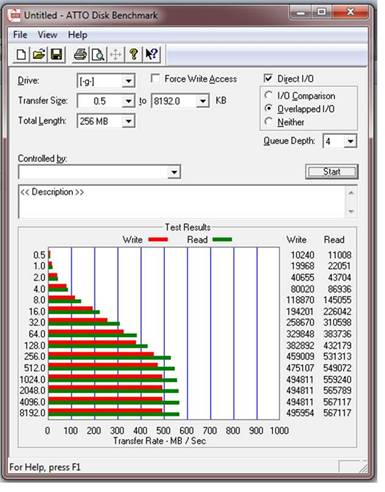Screen dimensions: 385x492
Task: Enable the Force Write Access checkbox
Action: (155, 79)
